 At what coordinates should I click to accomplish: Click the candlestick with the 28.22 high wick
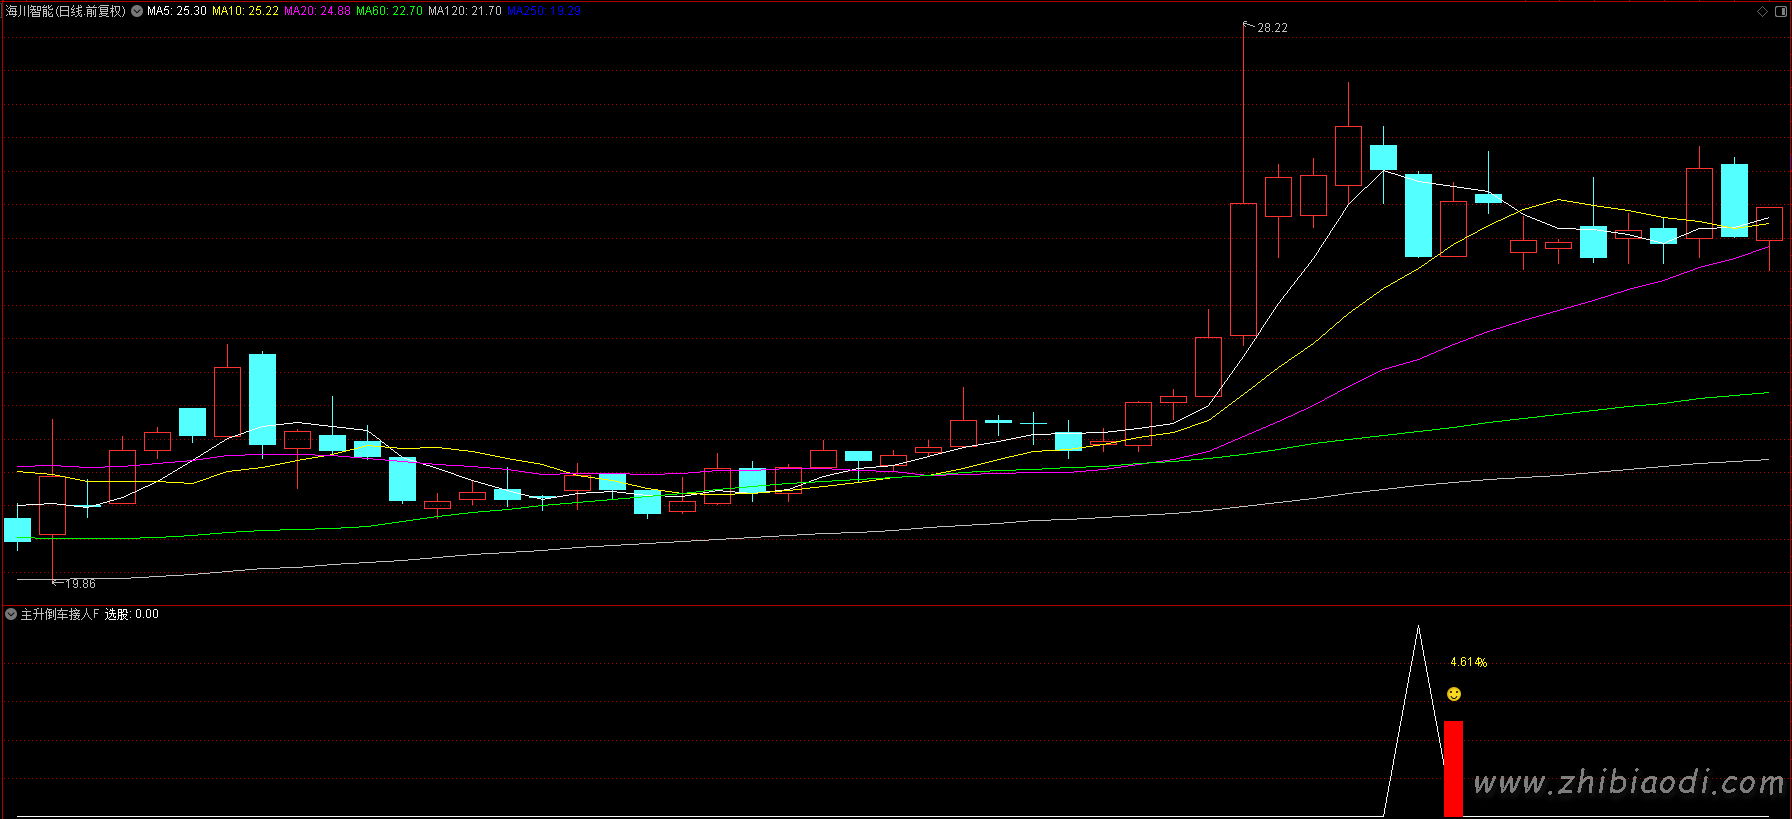point(1243,269)
